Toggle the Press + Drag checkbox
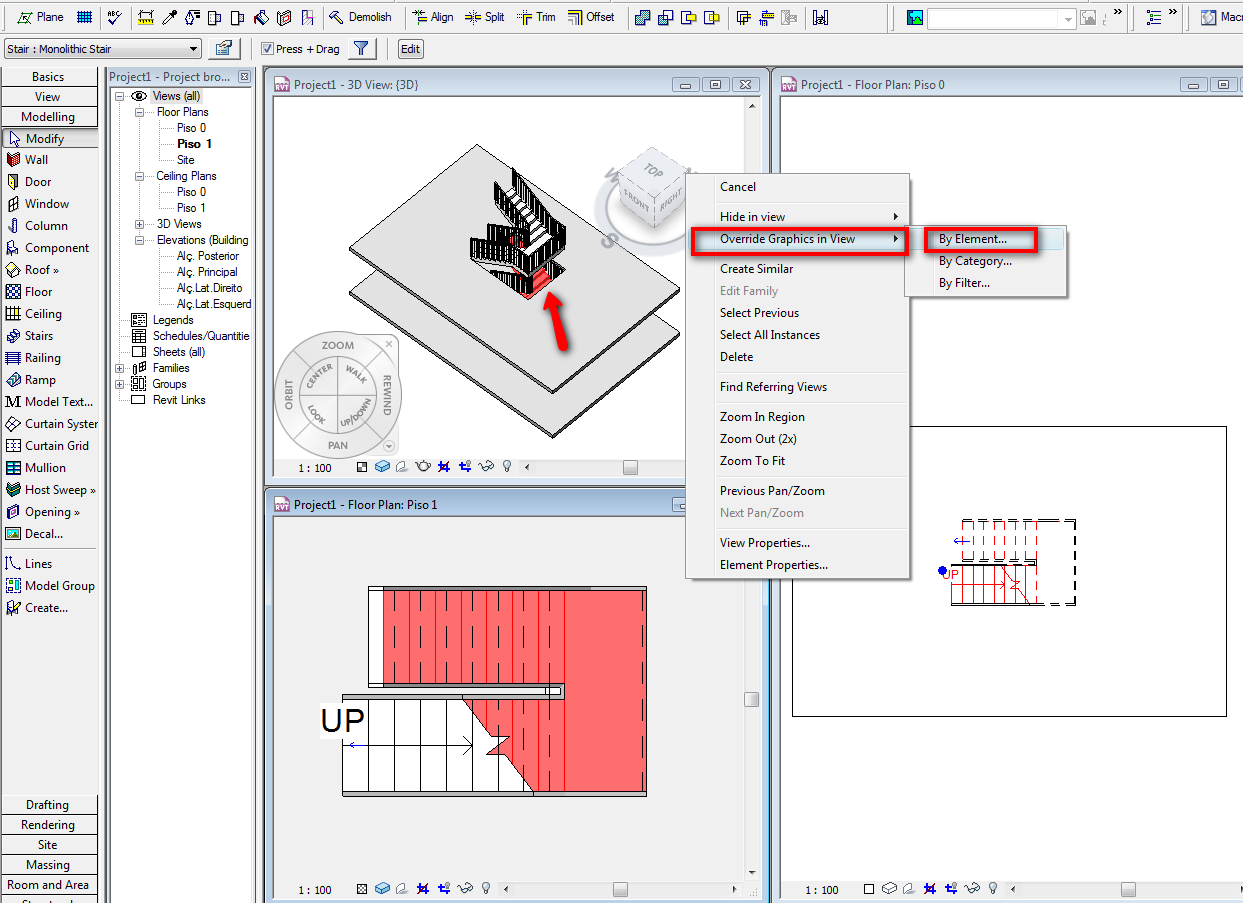Image resolution: width=1243 pixels, height=903 pixels. tap(267, 49)
